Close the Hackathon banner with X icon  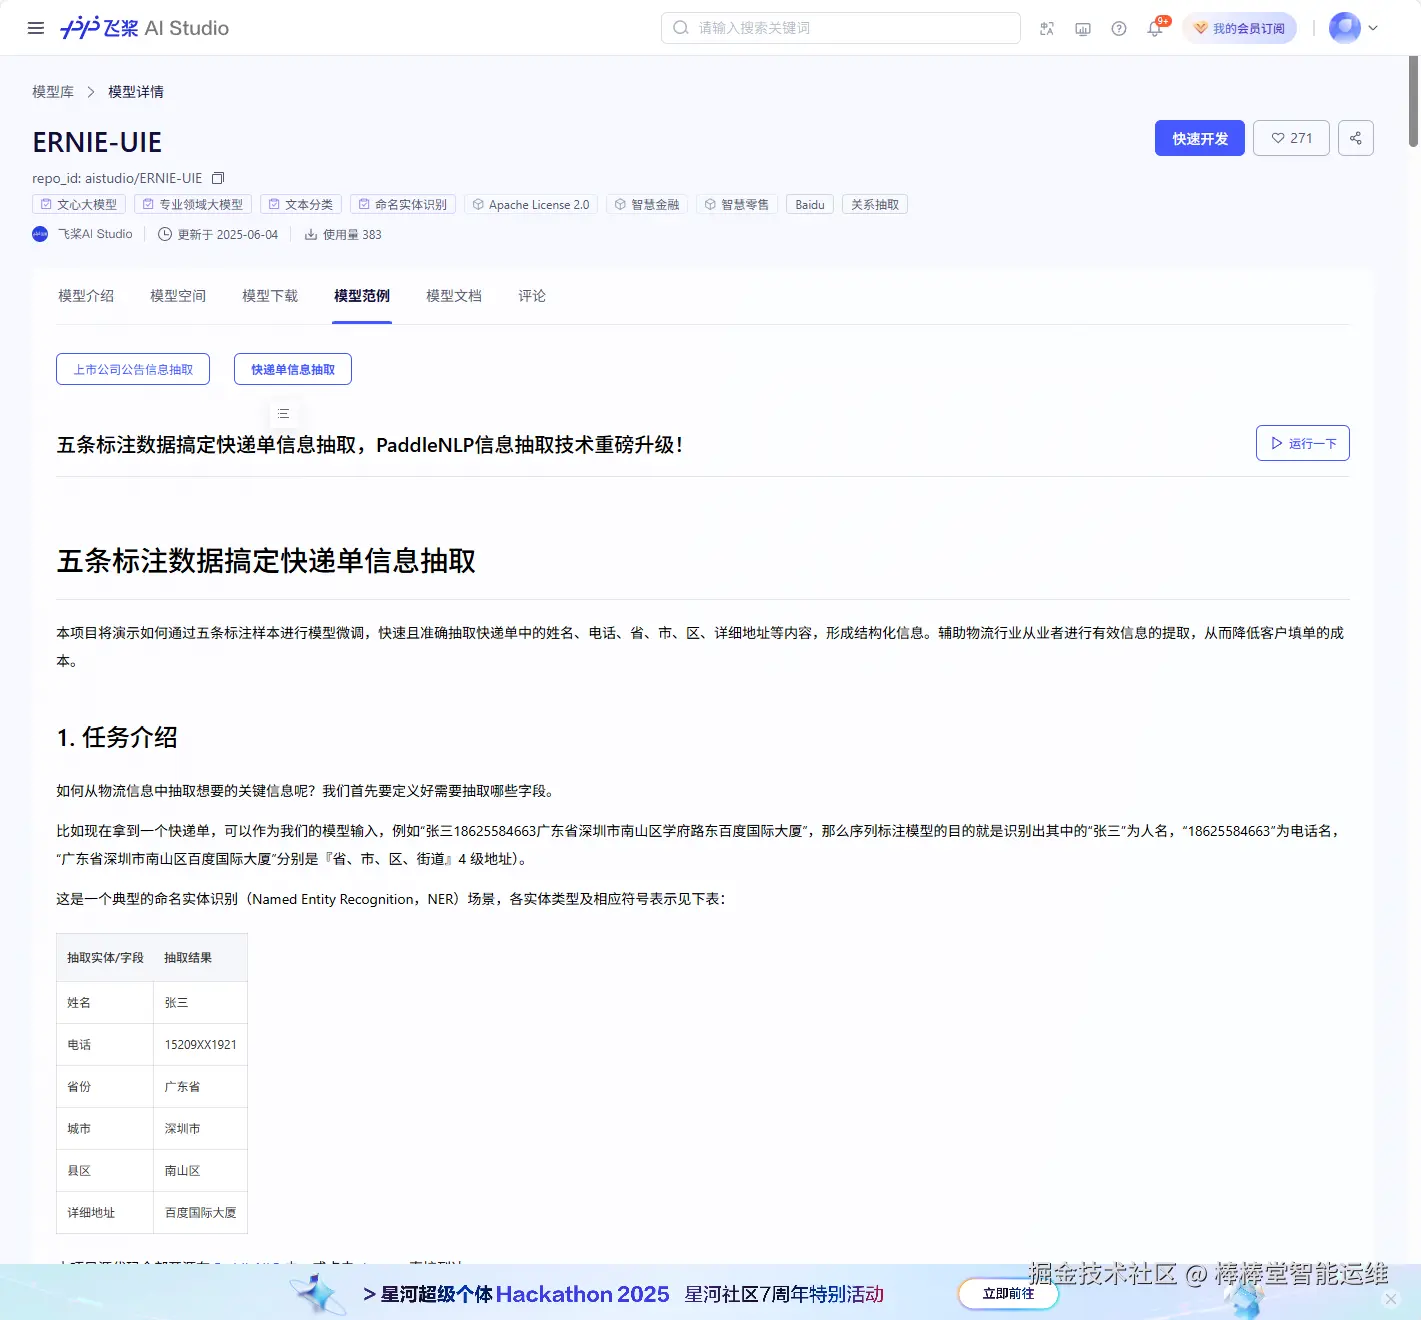[x=1390, y=1298]
